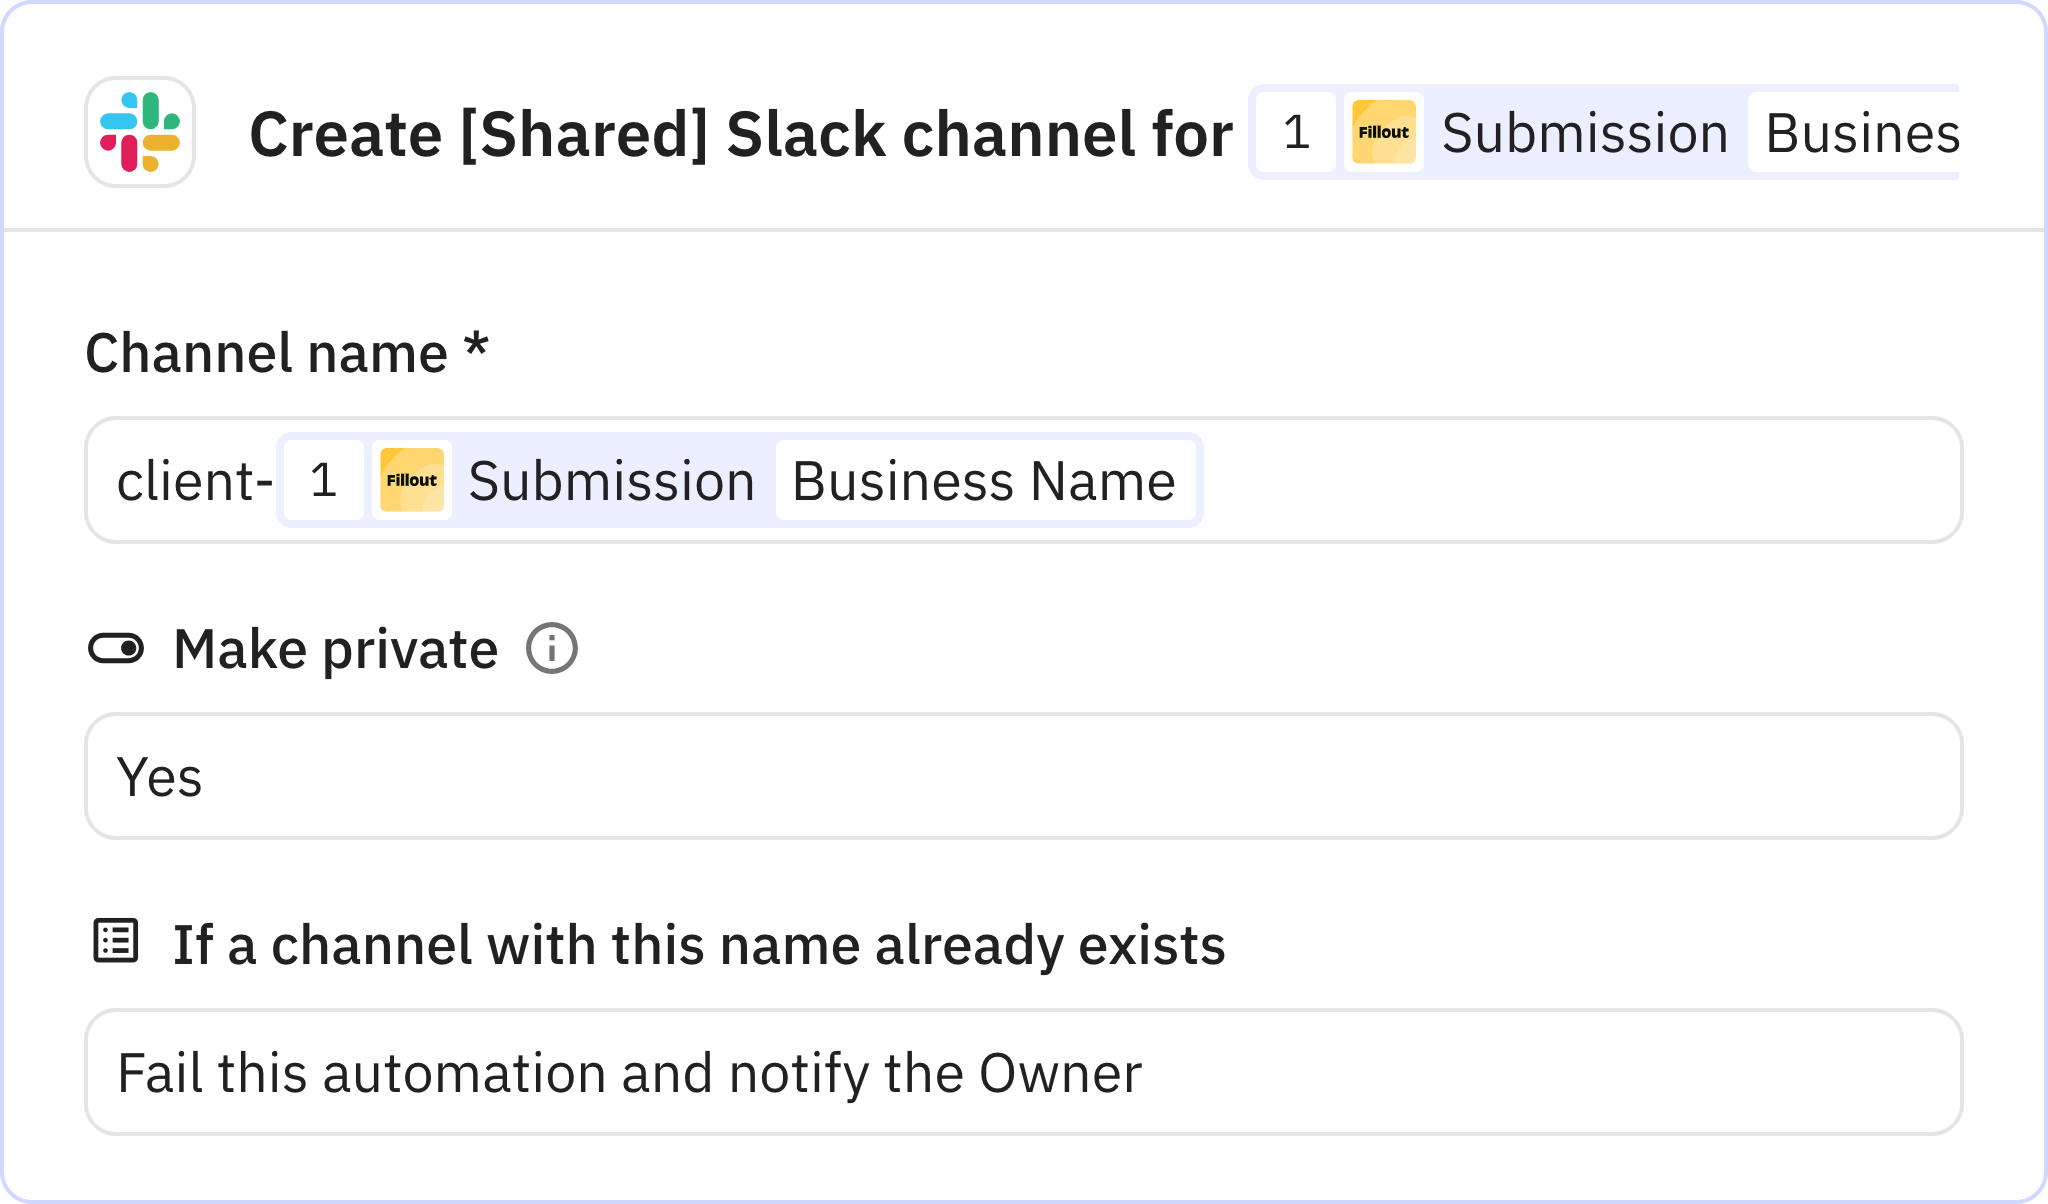
Task: Click the Slack logo icon in header
Action: [140, 132]
